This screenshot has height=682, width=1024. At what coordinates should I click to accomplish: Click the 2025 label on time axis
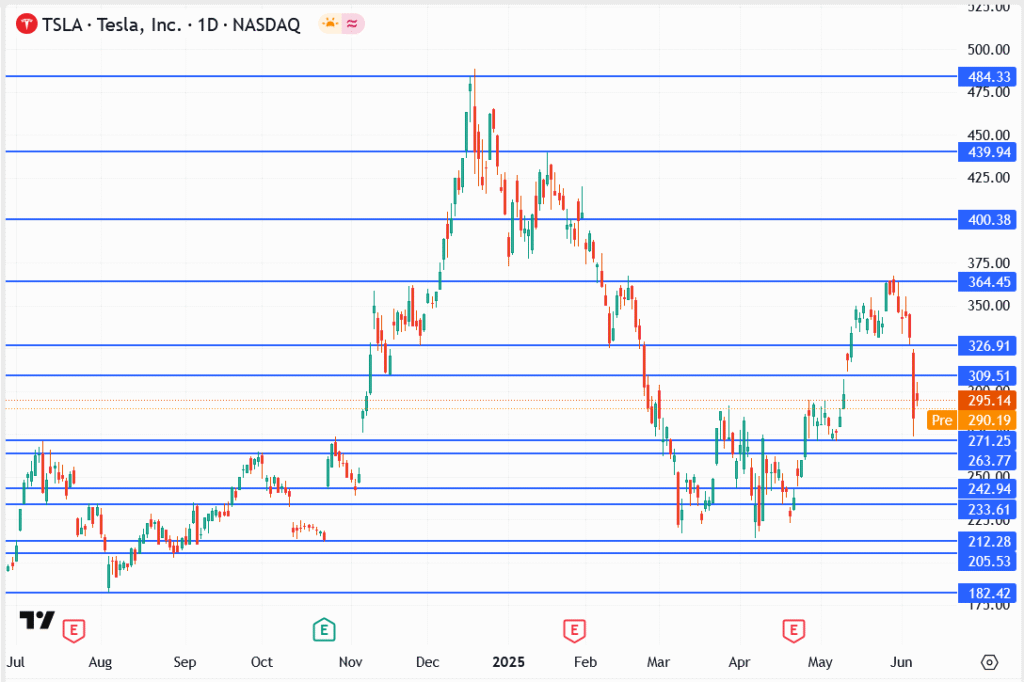click(x=507, y=662)
